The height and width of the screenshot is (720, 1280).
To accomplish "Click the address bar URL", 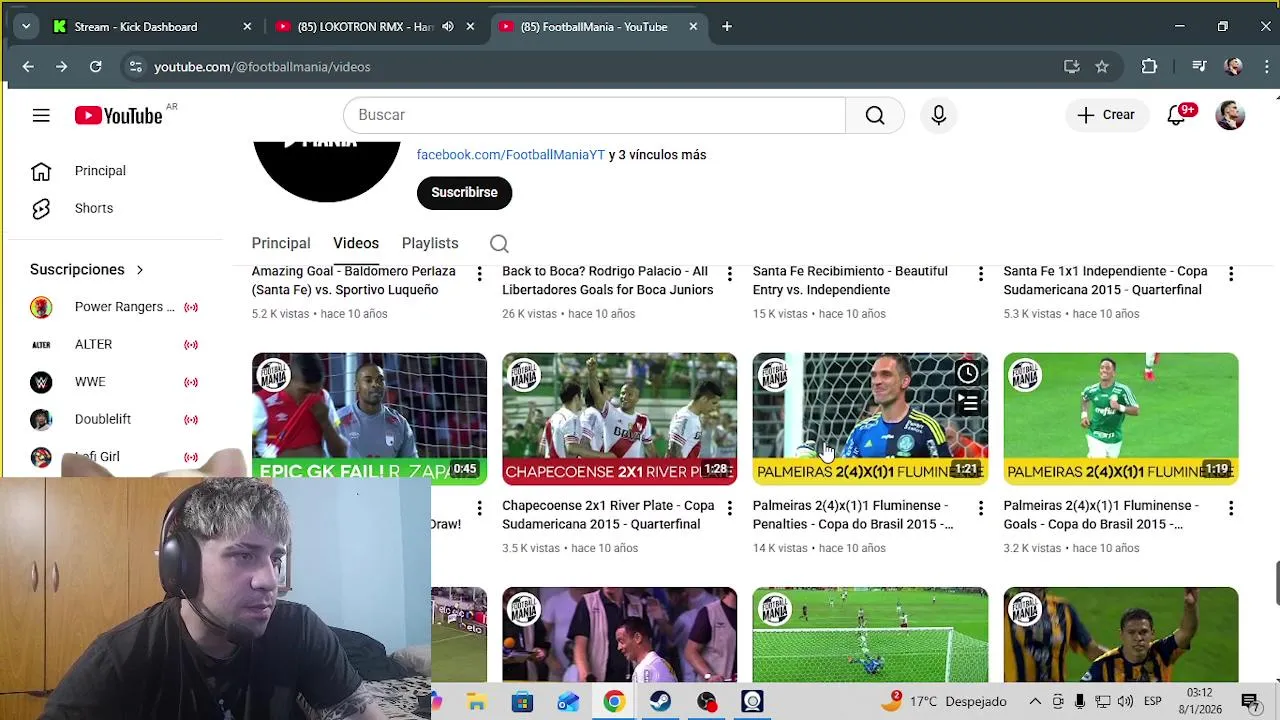I will 262,67.
